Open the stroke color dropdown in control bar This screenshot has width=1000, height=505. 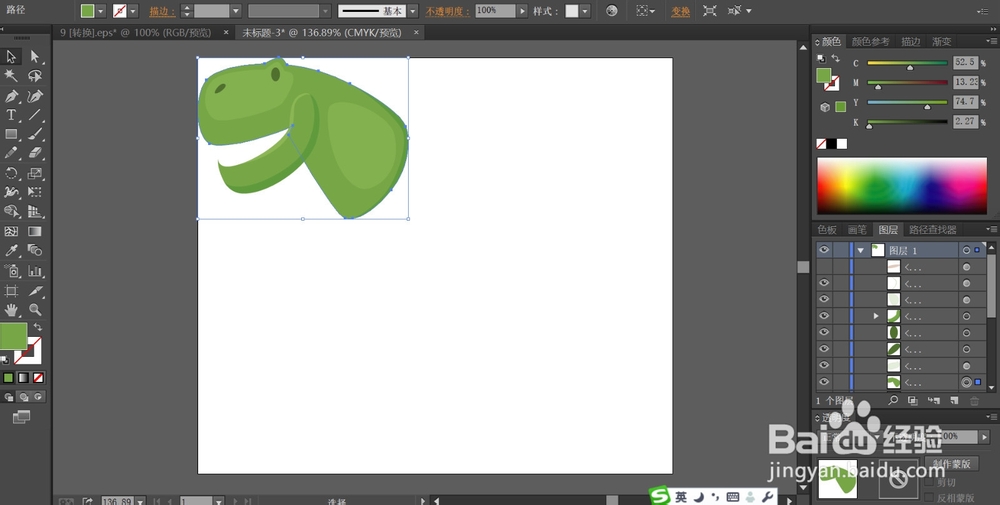coord(133,11)
